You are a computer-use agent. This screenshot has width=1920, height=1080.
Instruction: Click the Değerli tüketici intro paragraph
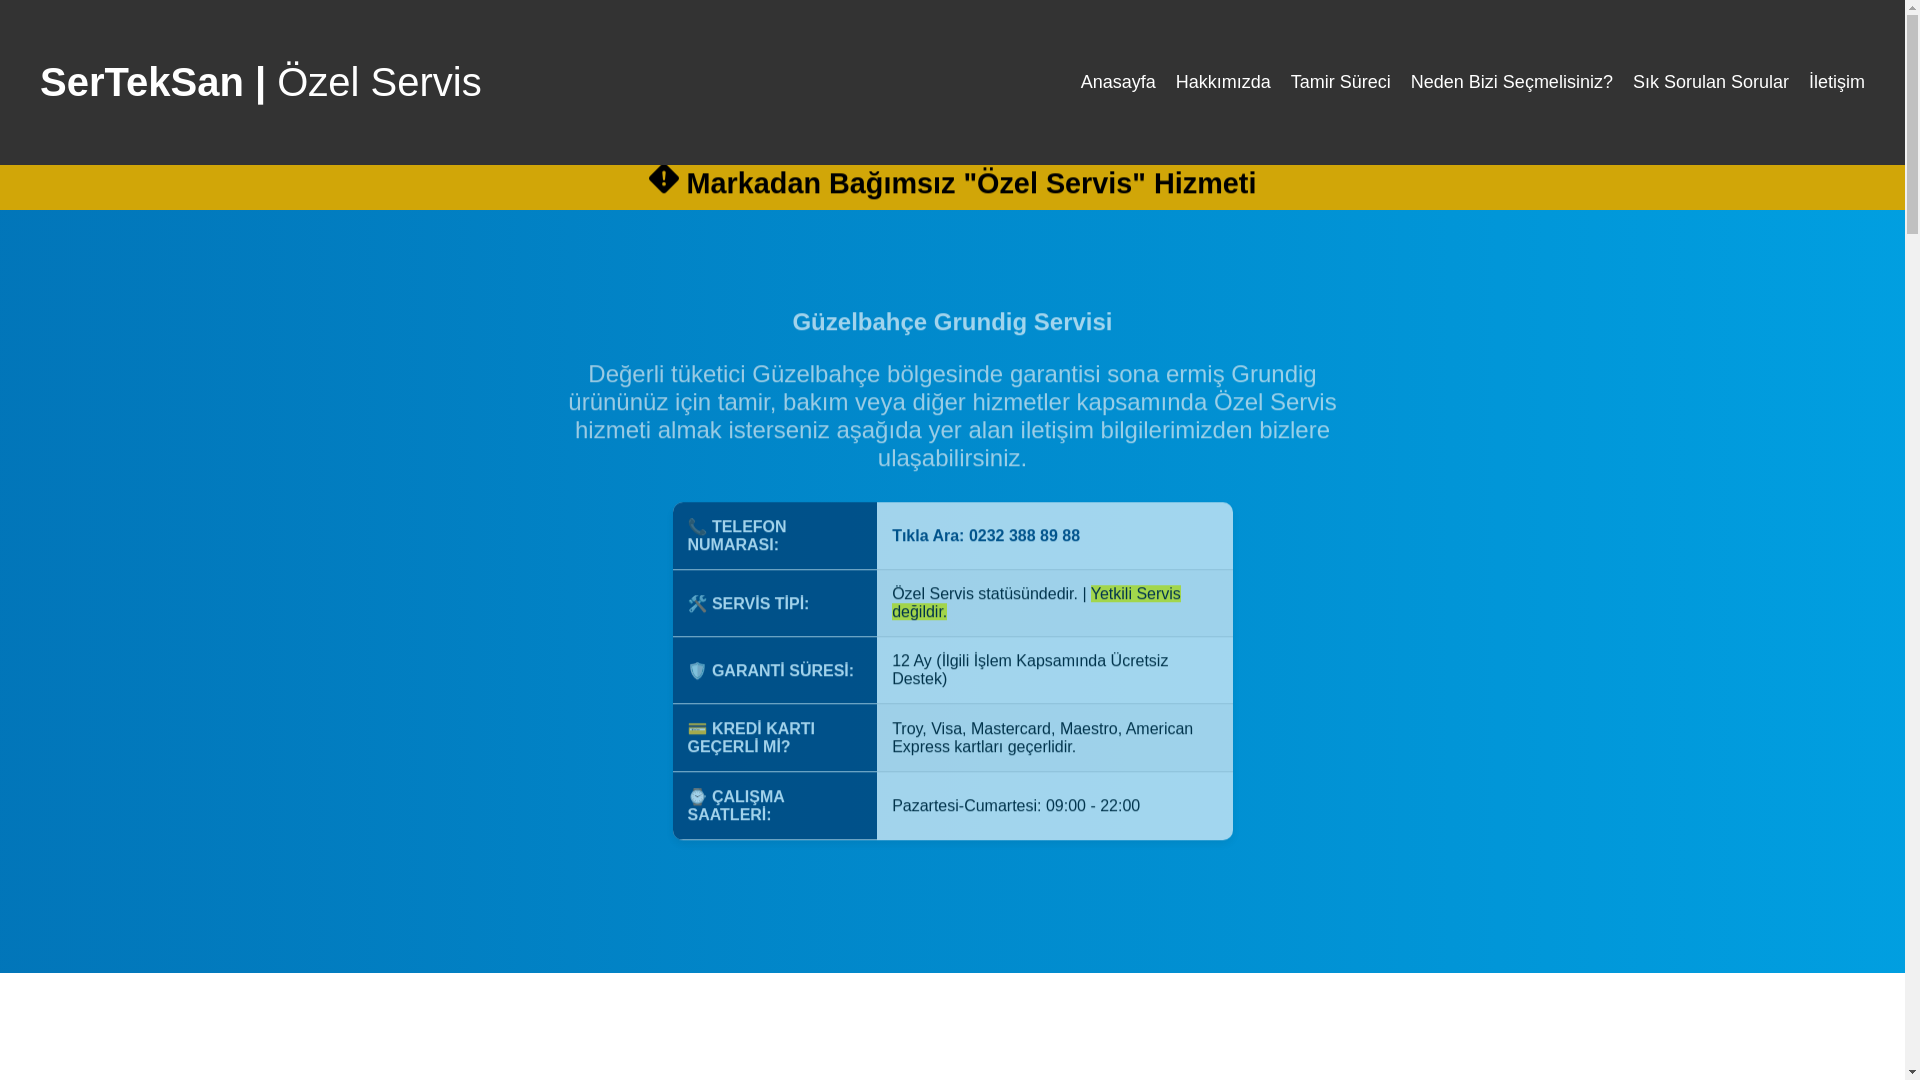point(952,416)
